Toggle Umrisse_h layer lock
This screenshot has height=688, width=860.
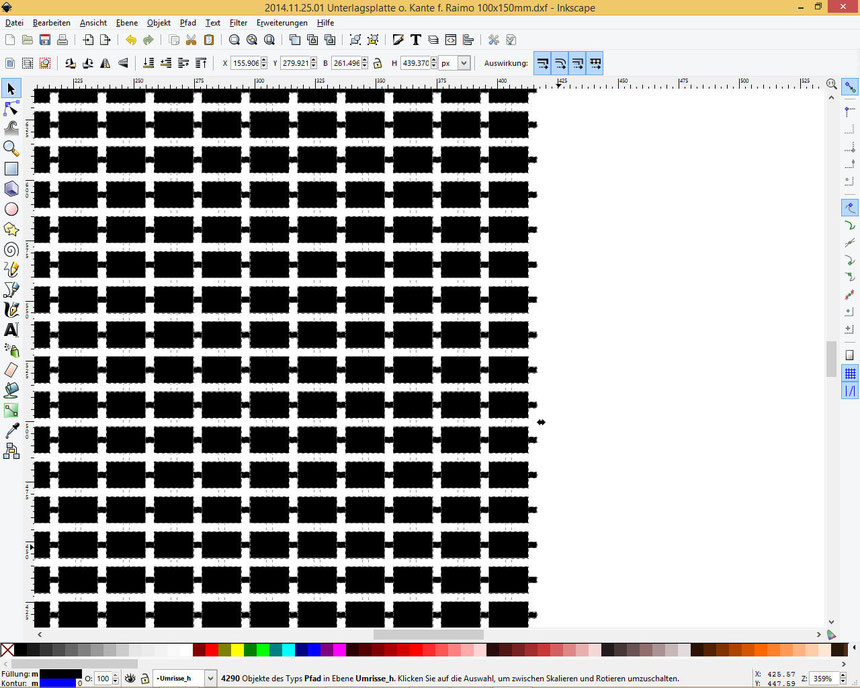pos(145,678)
